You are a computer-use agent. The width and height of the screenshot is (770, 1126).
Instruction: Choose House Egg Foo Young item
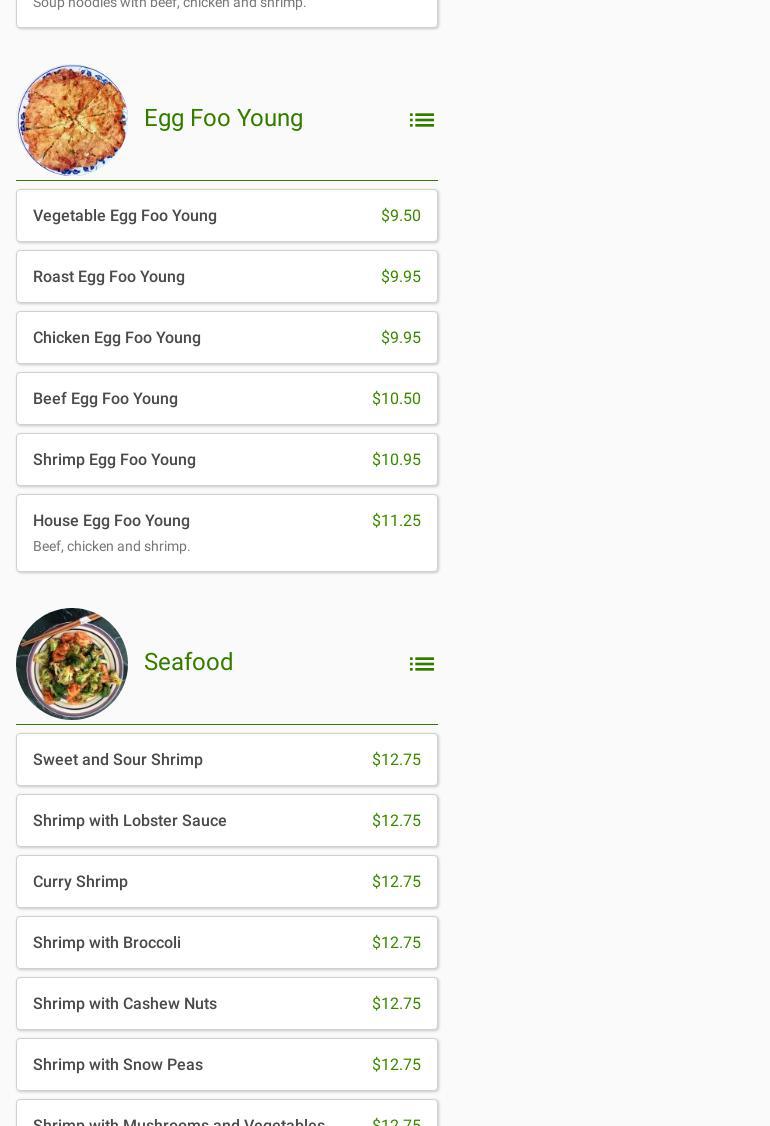click(226, 533)
